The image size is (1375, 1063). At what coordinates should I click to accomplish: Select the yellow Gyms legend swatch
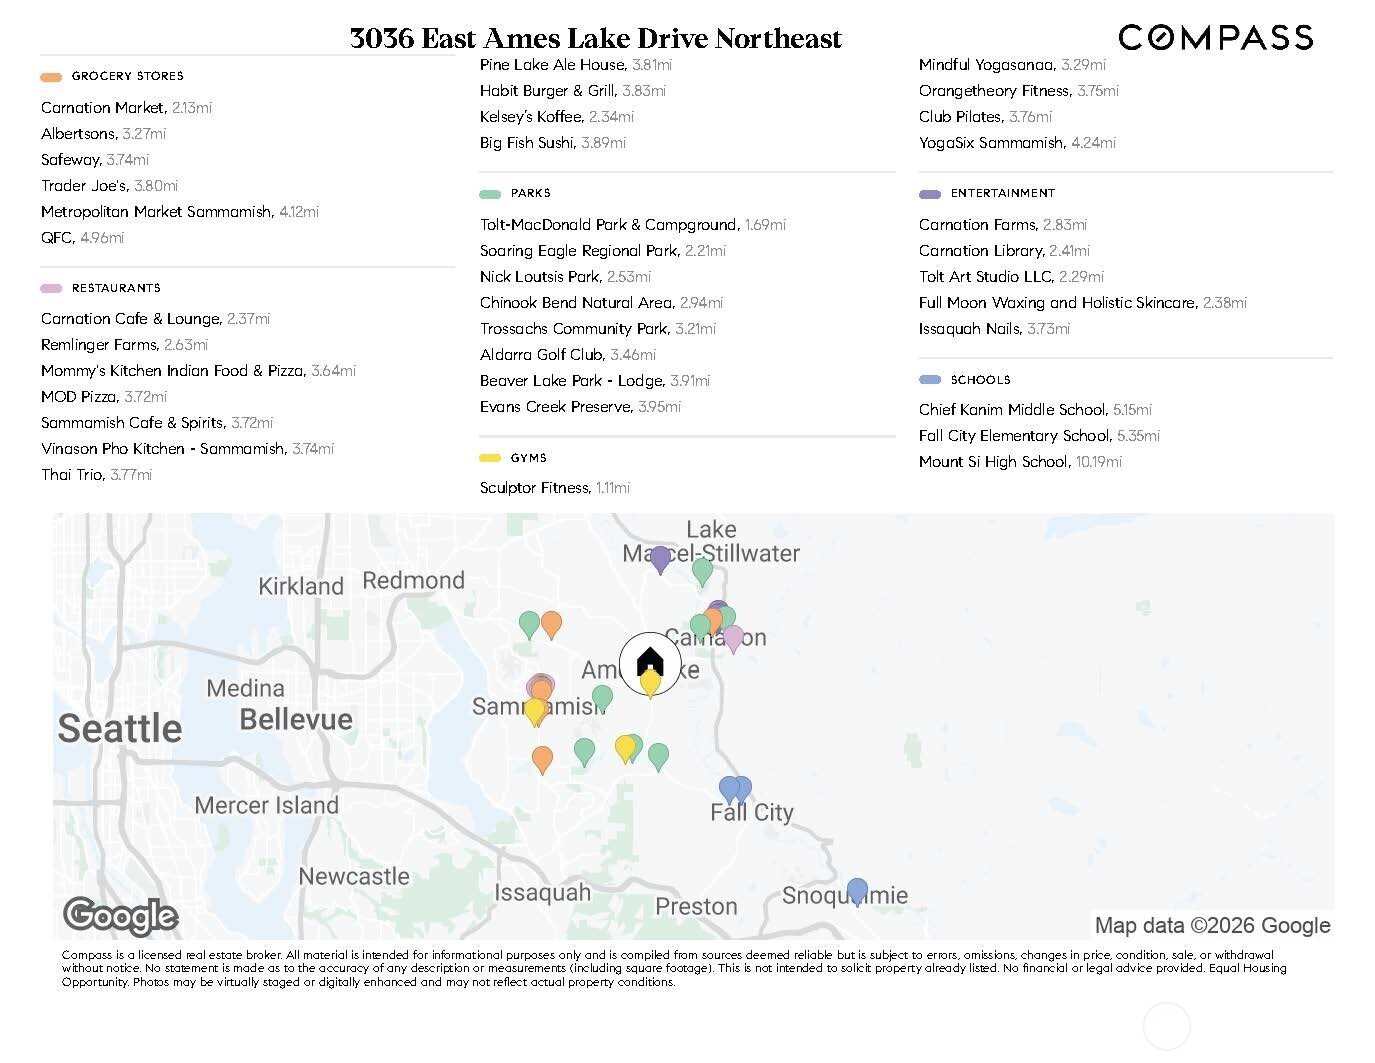coord(490,458)
